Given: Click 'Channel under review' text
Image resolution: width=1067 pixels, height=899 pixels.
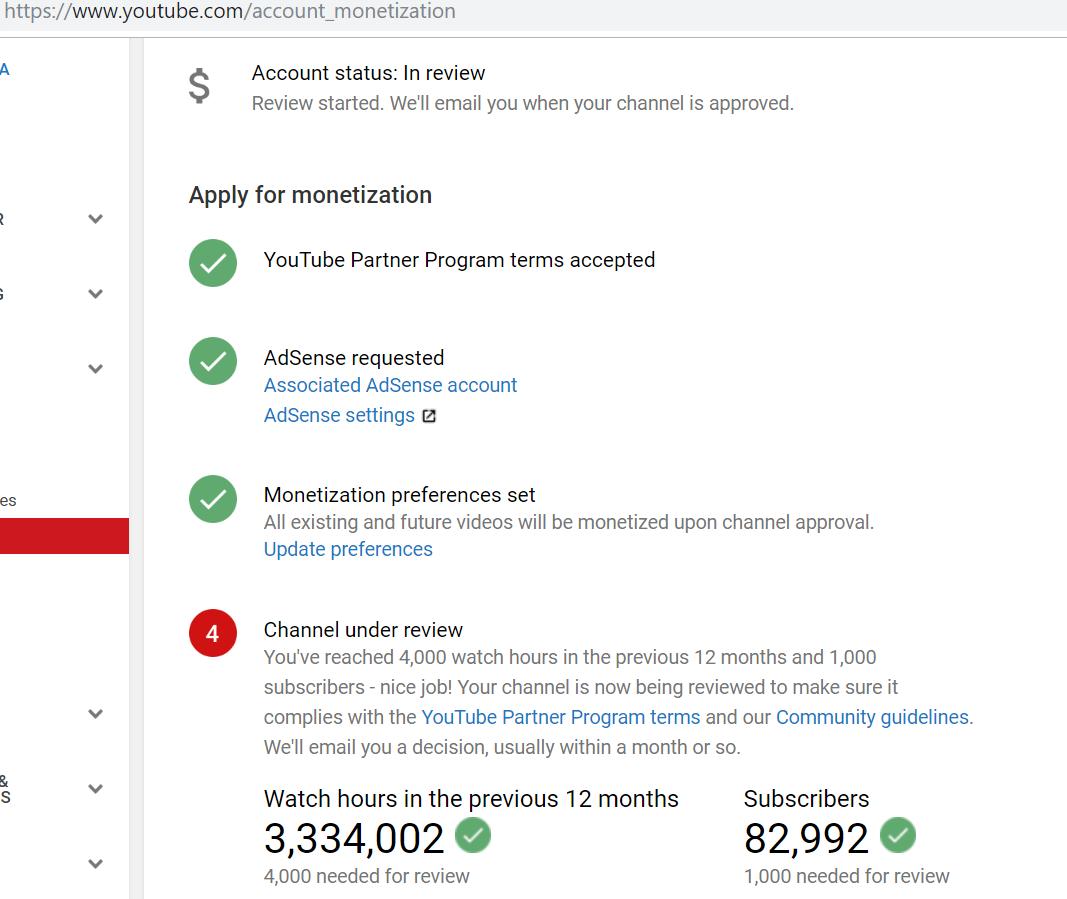Looking at the screenshot, I should [x=363, y=630].
